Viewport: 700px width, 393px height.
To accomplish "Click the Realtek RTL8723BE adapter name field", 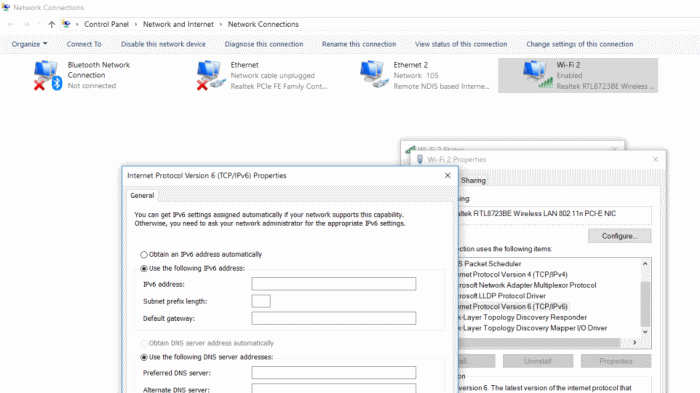I will (x=554, y=214).
